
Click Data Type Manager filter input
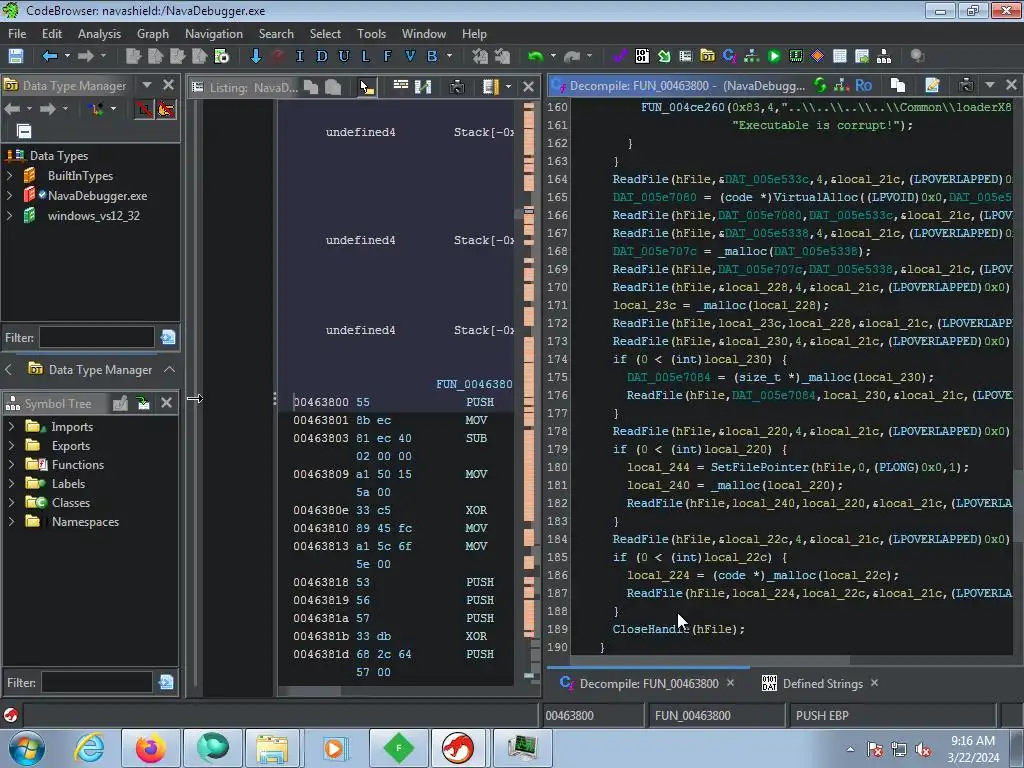click(97, 338)
